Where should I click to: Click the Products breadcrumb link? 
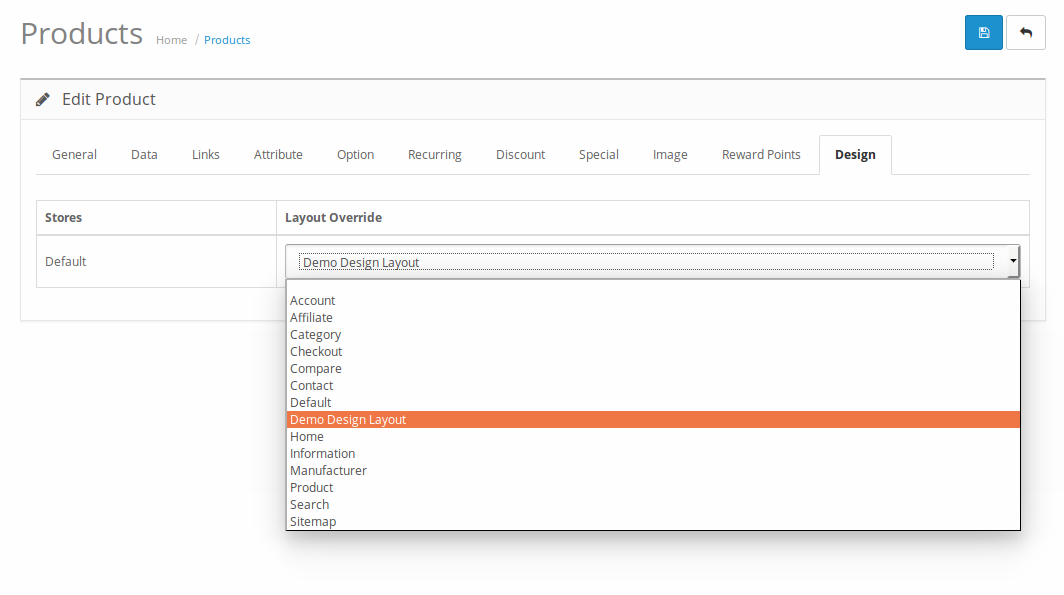pyautogui.click(x=227, y=41)
